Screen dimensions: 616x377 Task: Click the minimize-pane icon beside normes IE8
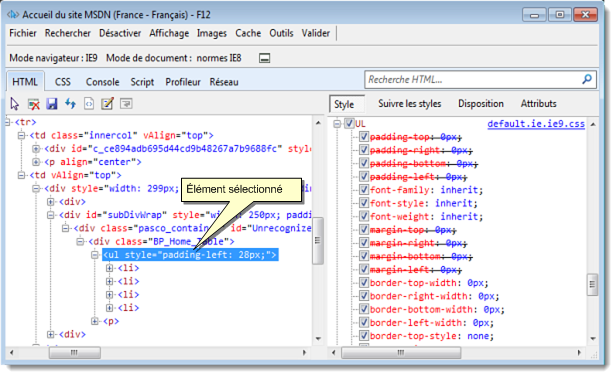[264, 59]
